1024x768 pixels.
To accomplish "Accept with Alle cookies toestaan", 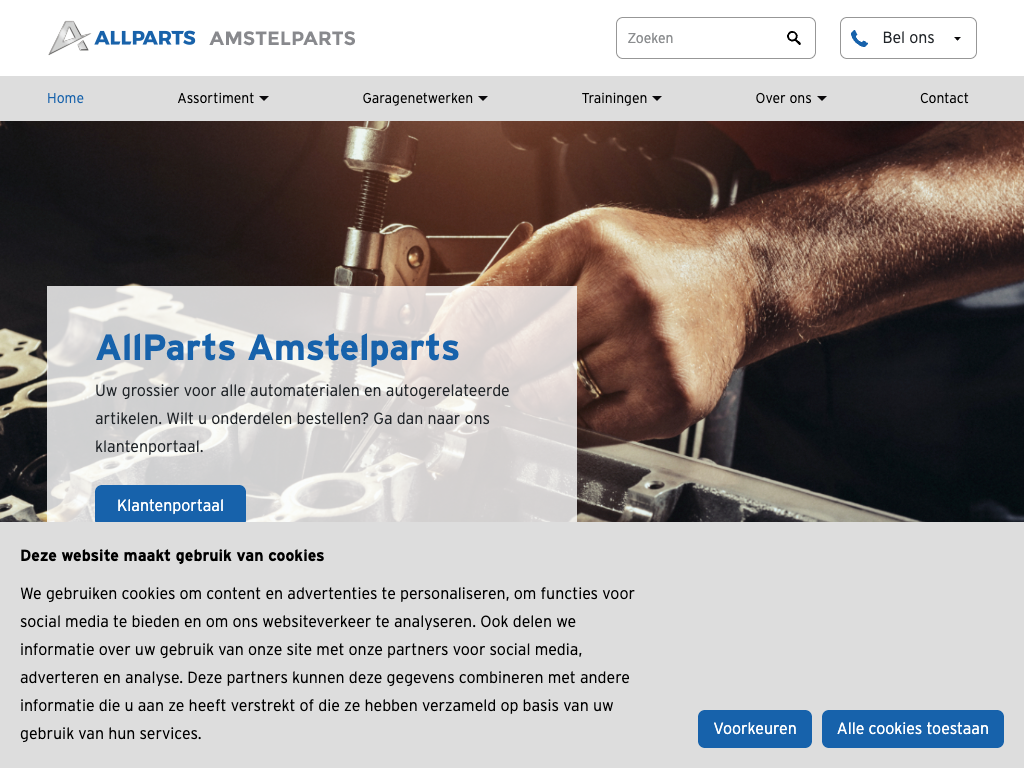I will click(912, 729).
